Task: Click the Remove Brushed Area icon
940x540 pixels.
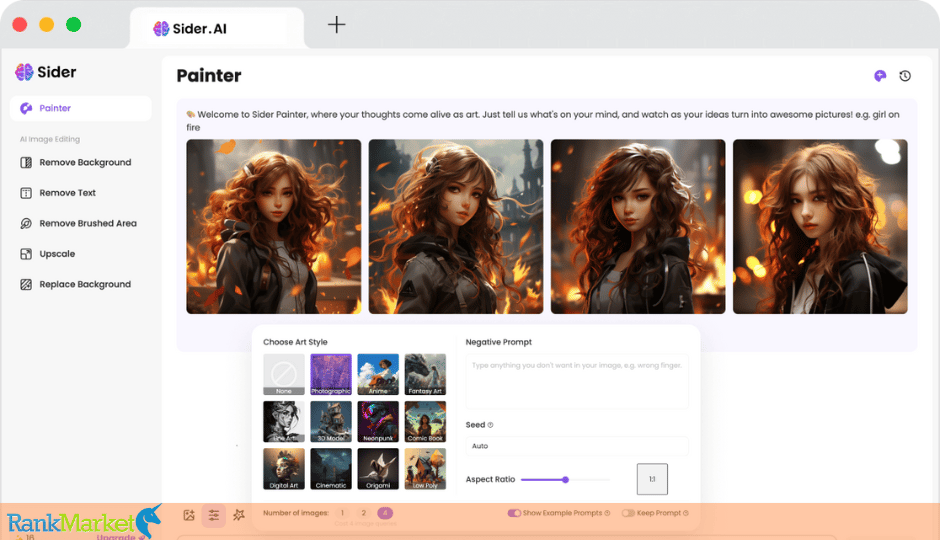Action: [x=26, y=224]
